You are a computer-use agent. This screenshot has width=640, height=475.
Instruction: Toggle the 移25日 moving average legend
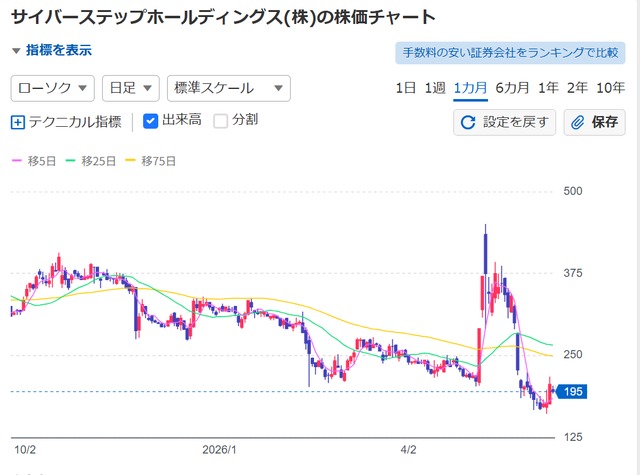tap(91, 161)
